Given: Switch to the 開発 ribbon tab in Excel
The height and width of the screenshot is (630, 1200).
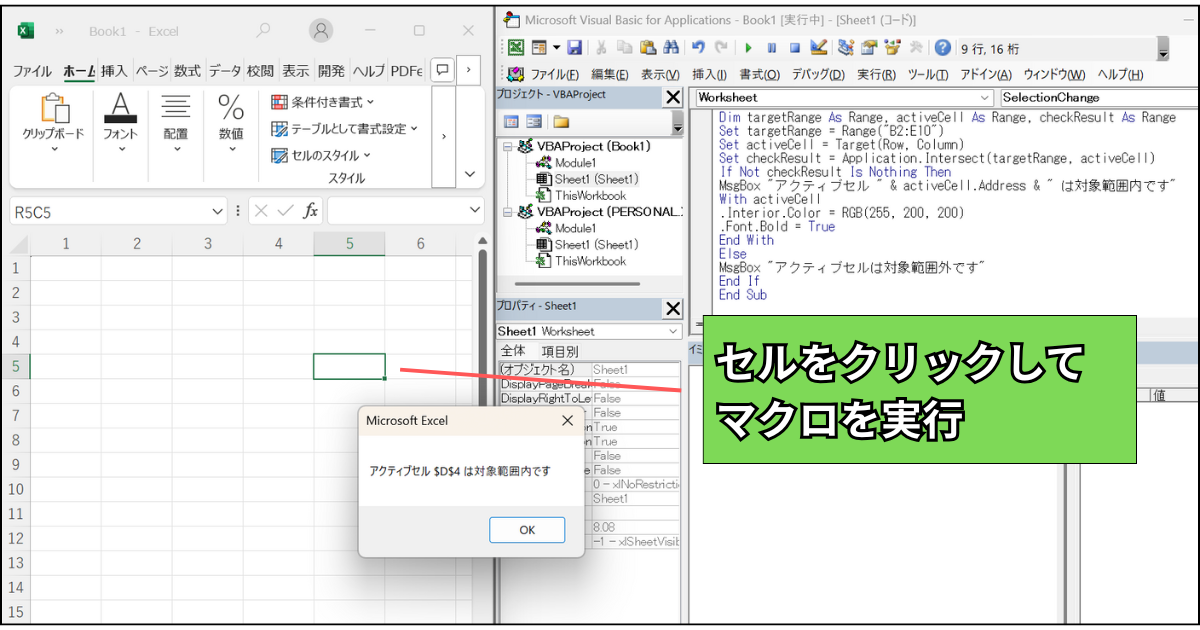Looking at the screenshot, I should (x=331, y=71).
